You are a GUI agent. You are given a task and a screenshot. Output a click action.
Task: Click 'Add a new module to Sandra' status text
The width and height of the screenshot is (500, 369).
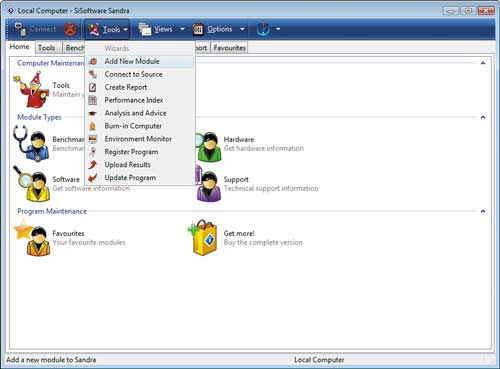[x=51, y=360]
